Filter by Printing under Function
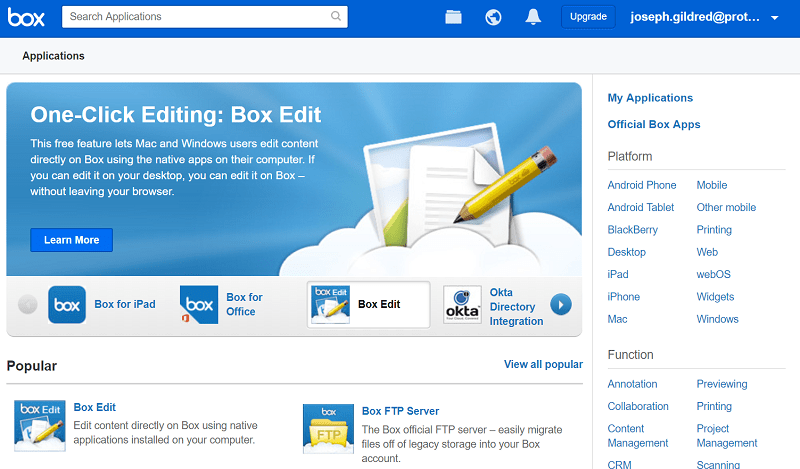Viewport: 800px width, 469px height. click(x=714, y=407)
